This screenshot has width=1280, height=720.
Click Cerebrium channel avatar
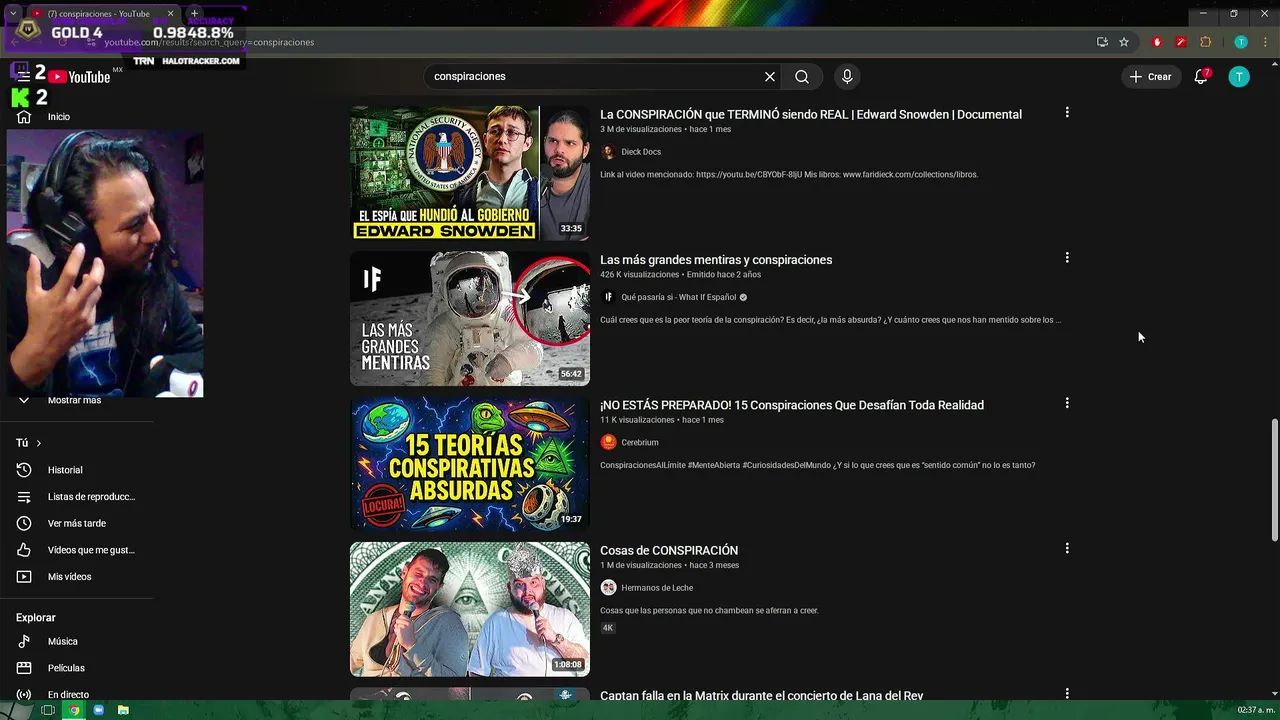click(x=608, y=442)
